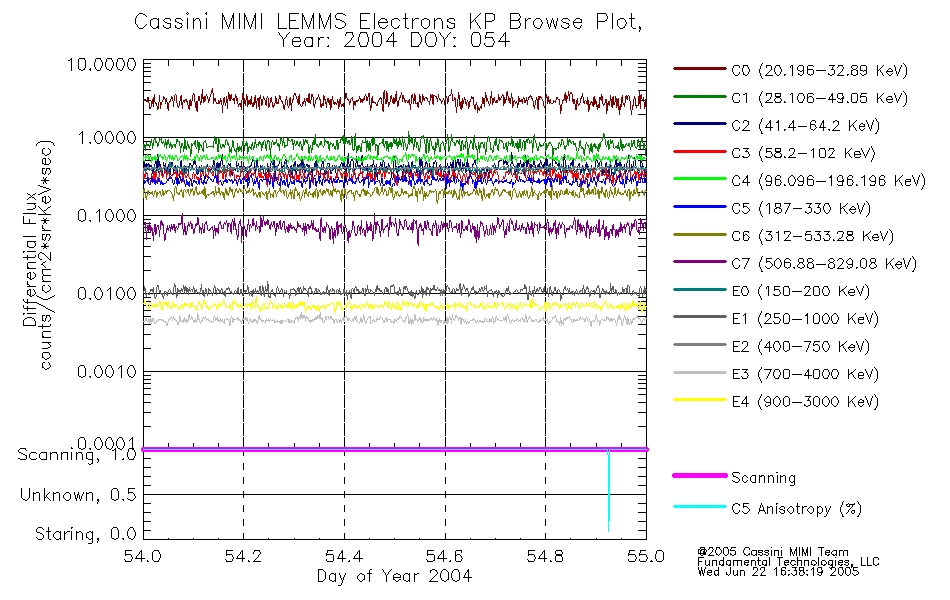Click the y-axis tick label 1.0000
Viewport: 950px width, 600px height.
pyautogui.click(x=107, y=138)
